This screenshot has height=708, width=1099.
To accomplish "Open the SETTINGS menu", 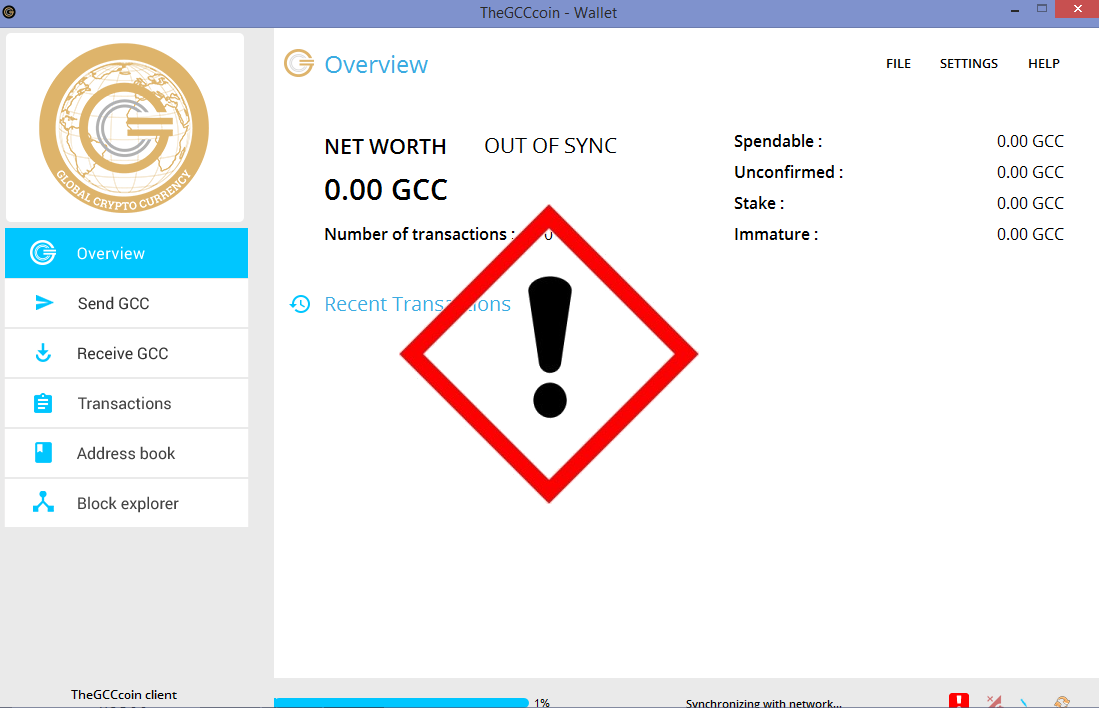I will pos(969,64).
